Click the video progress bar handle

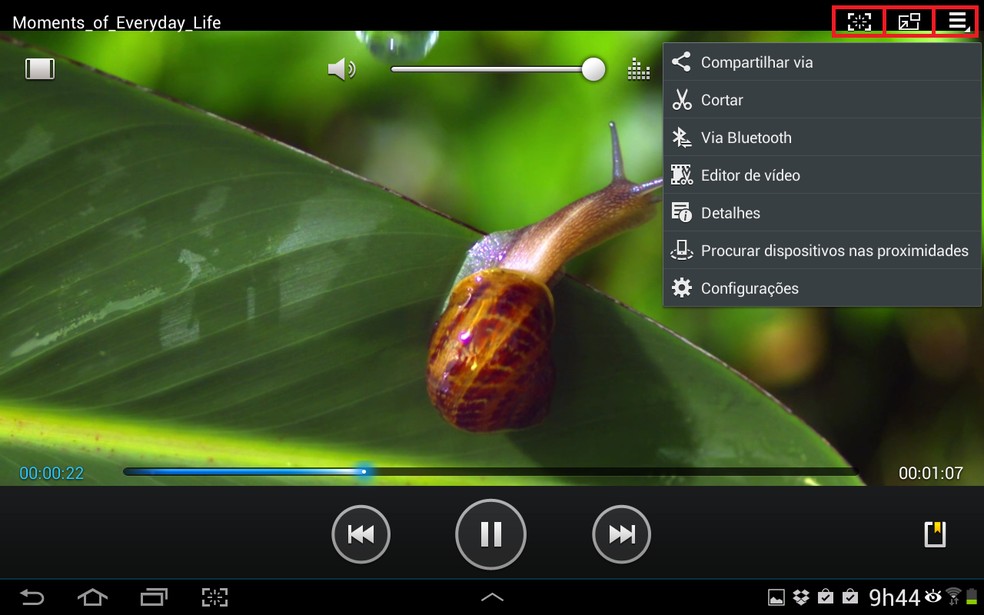pyautogui.click(x=364, y=471)
